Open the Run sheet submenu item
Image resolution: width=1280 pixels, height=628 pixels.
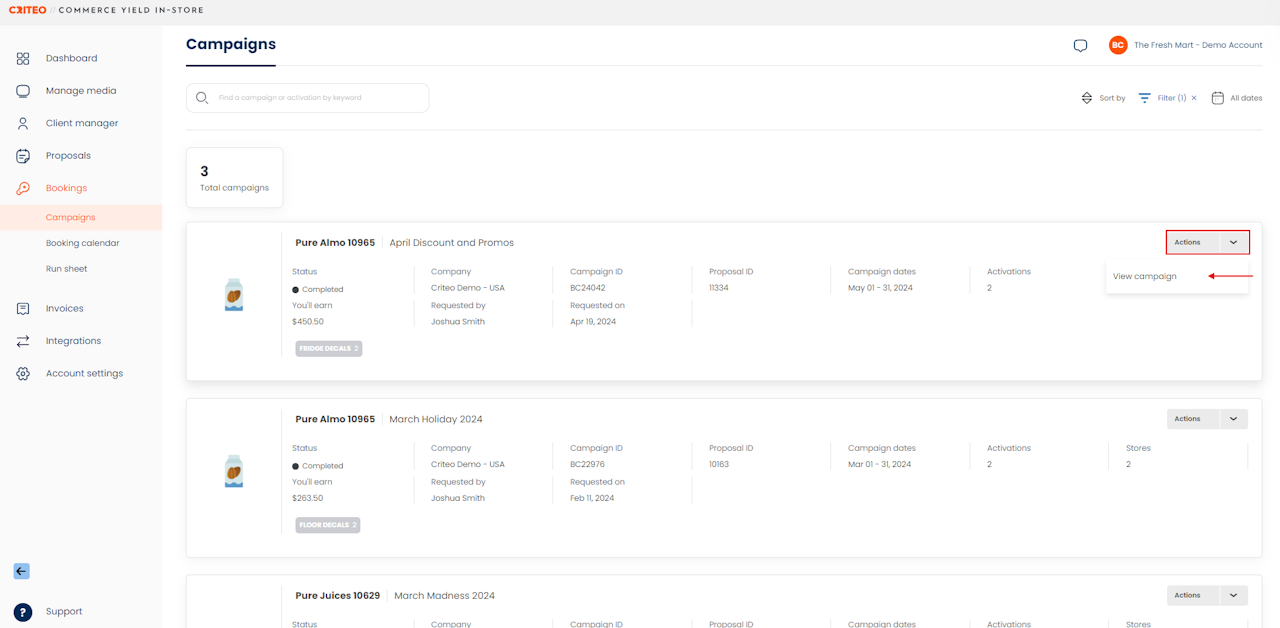point(66,269)
